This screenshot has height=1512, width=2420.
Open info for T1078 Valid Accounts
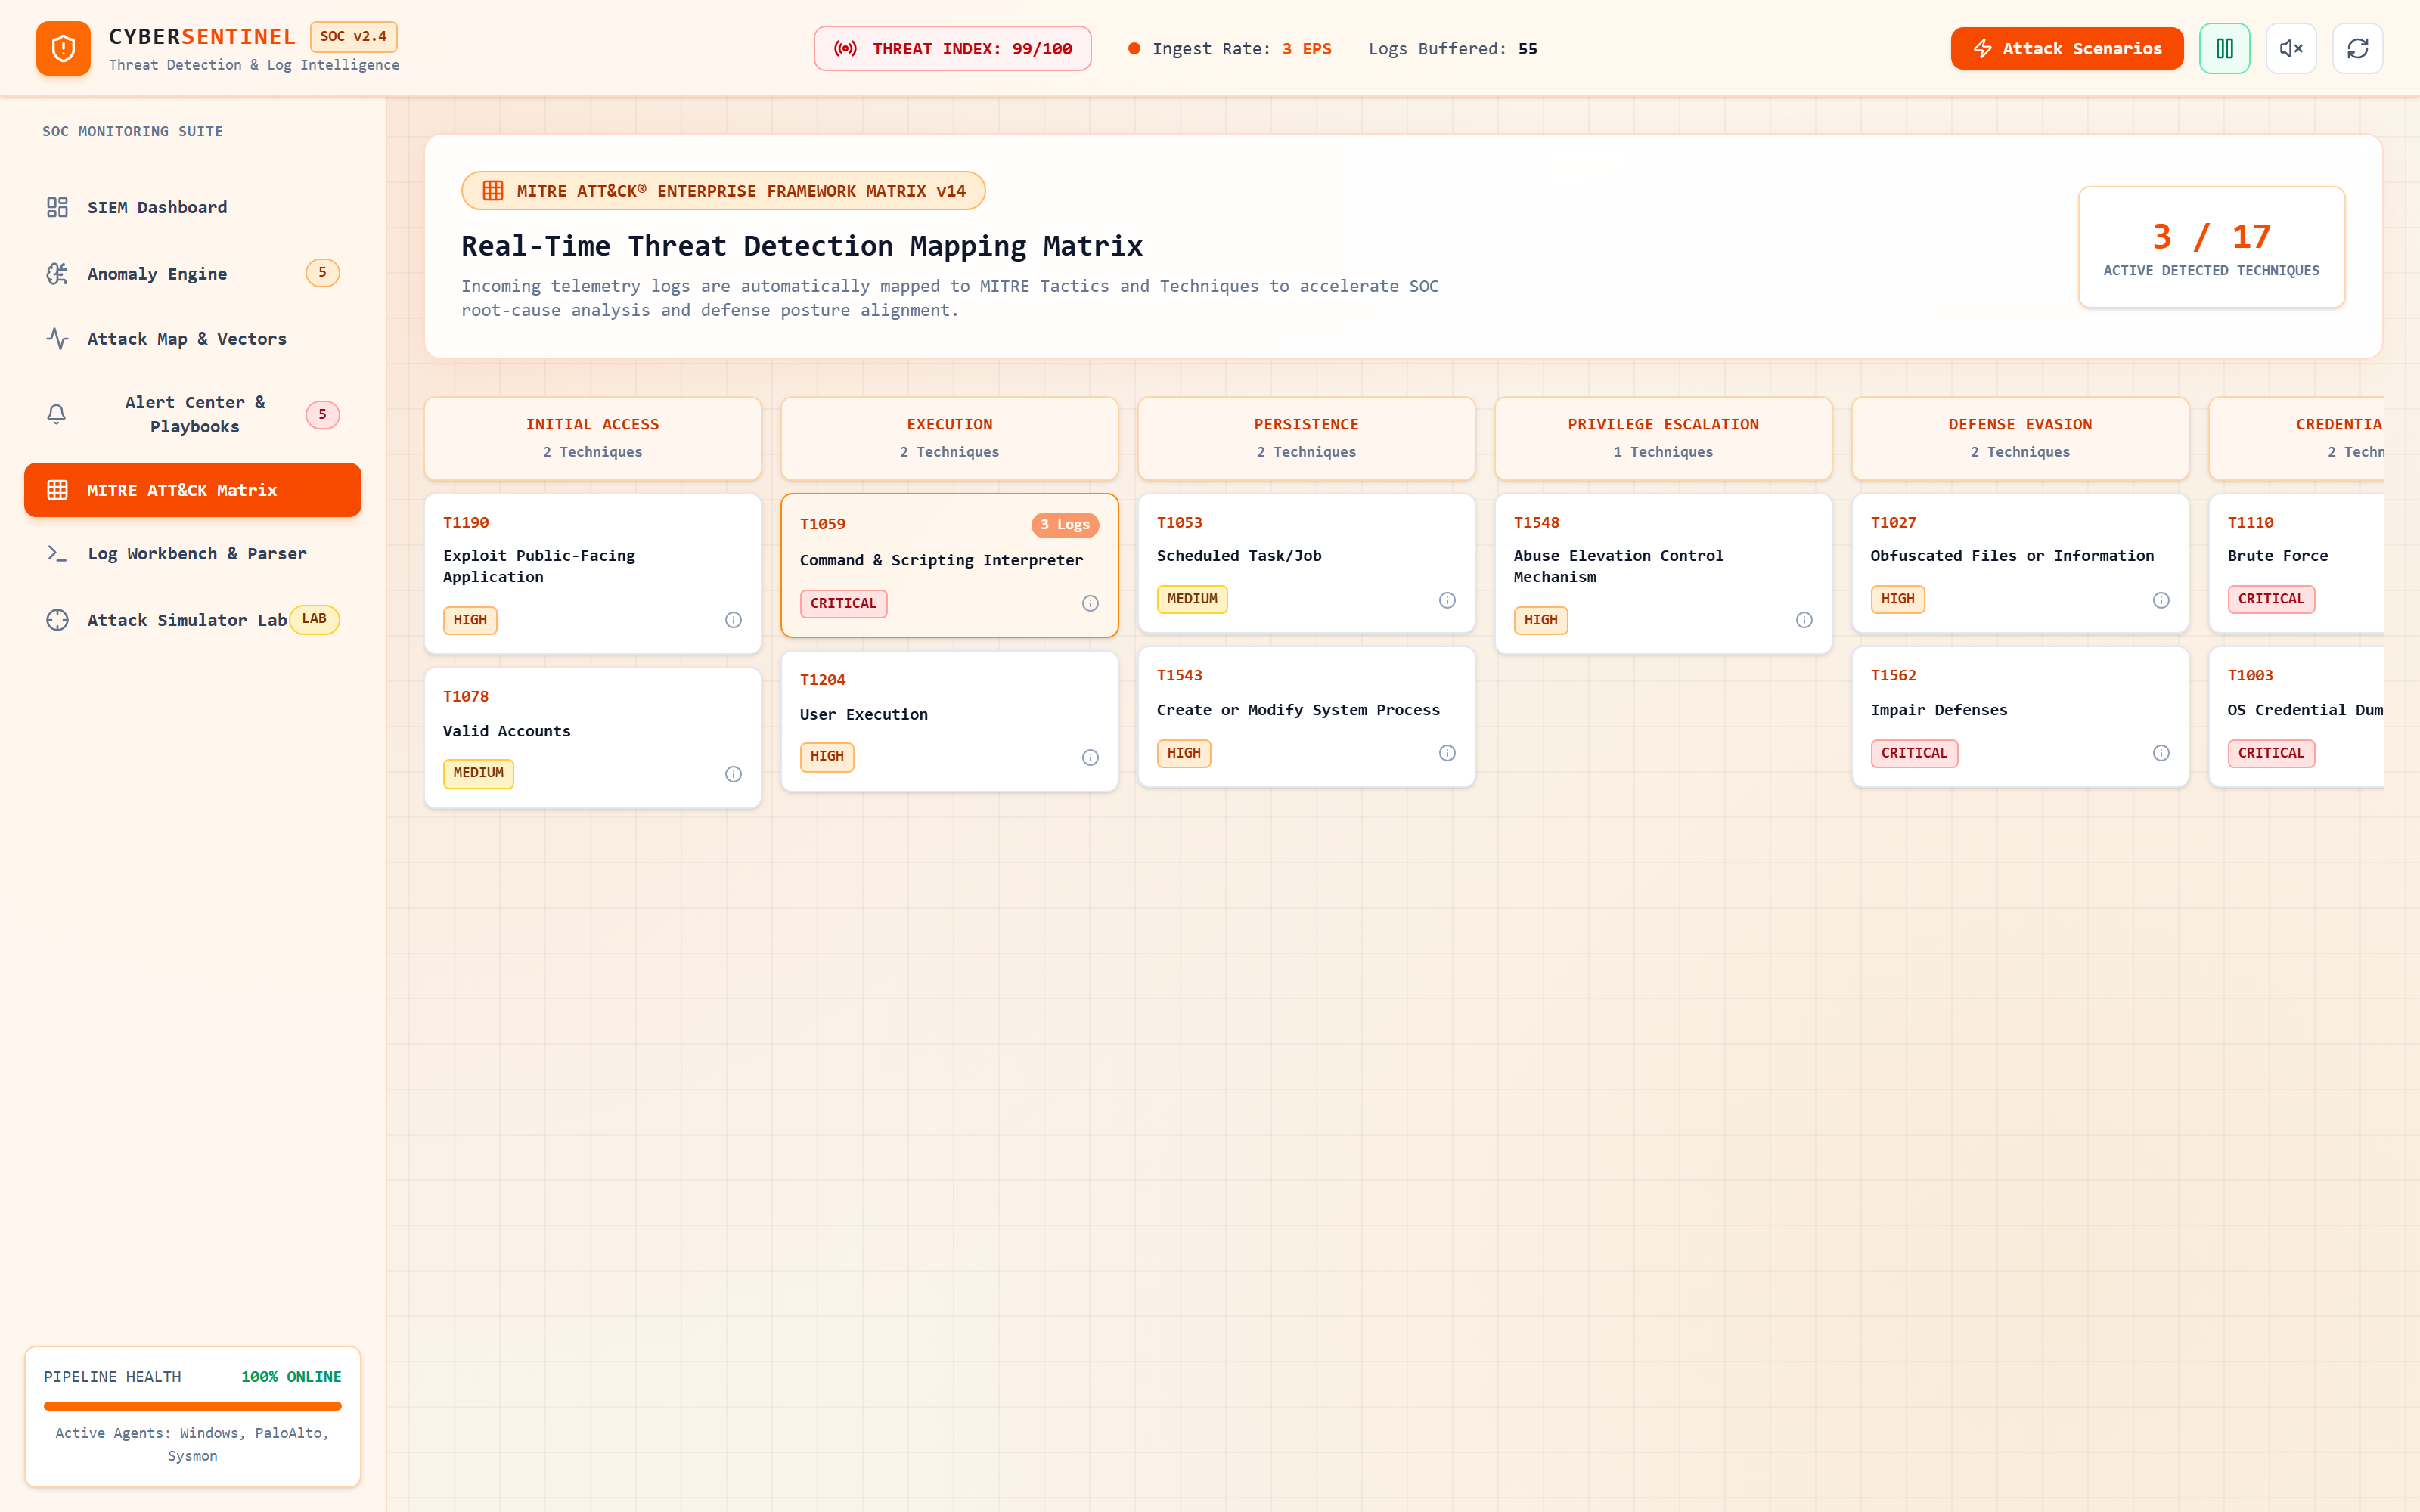point(733,774)
